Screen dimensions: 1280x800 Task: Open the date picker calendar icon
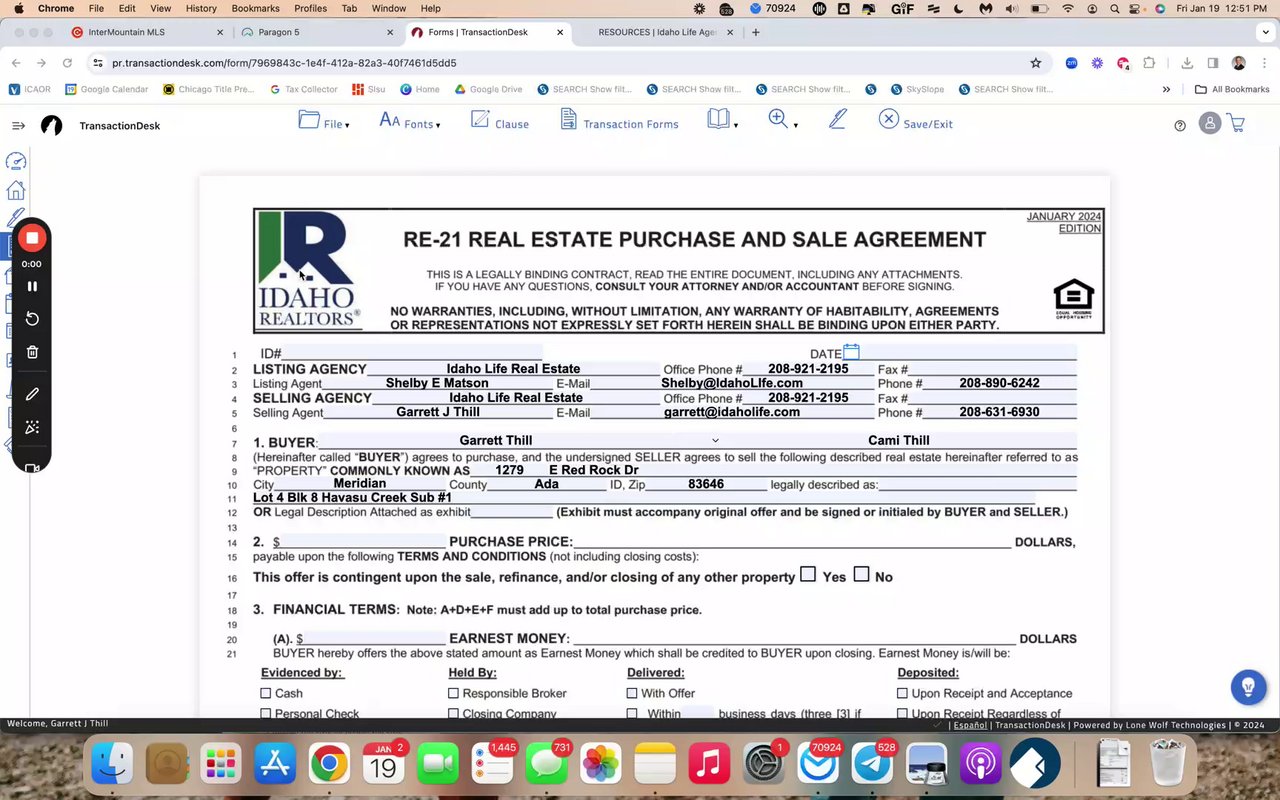pyautogui.click(x=851, y=352)
